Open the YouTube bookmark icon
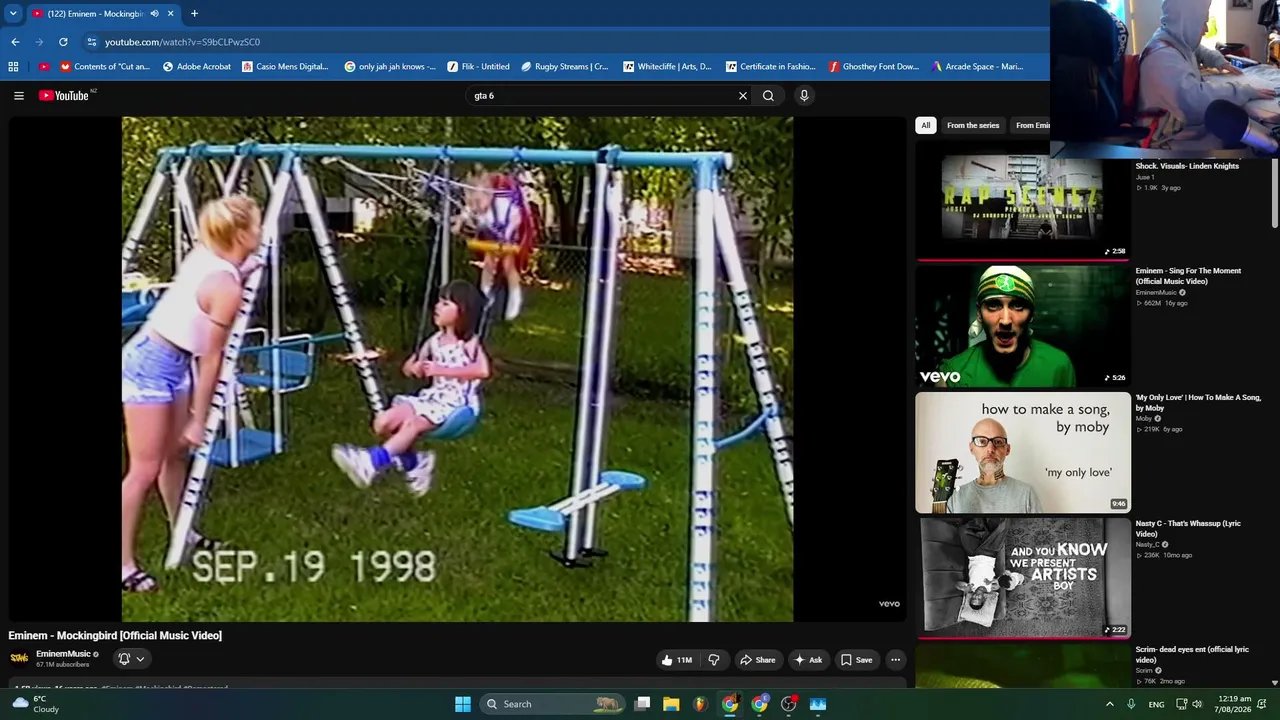Screen dimensions: 1280x720 tap(43, 67)
